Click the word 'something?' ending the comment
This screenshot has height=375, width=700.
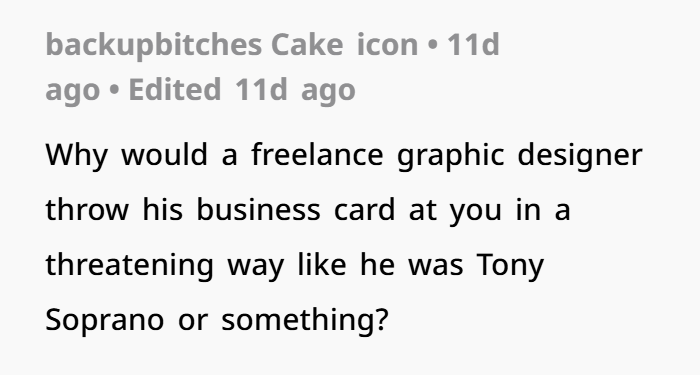tap(305, 321)
